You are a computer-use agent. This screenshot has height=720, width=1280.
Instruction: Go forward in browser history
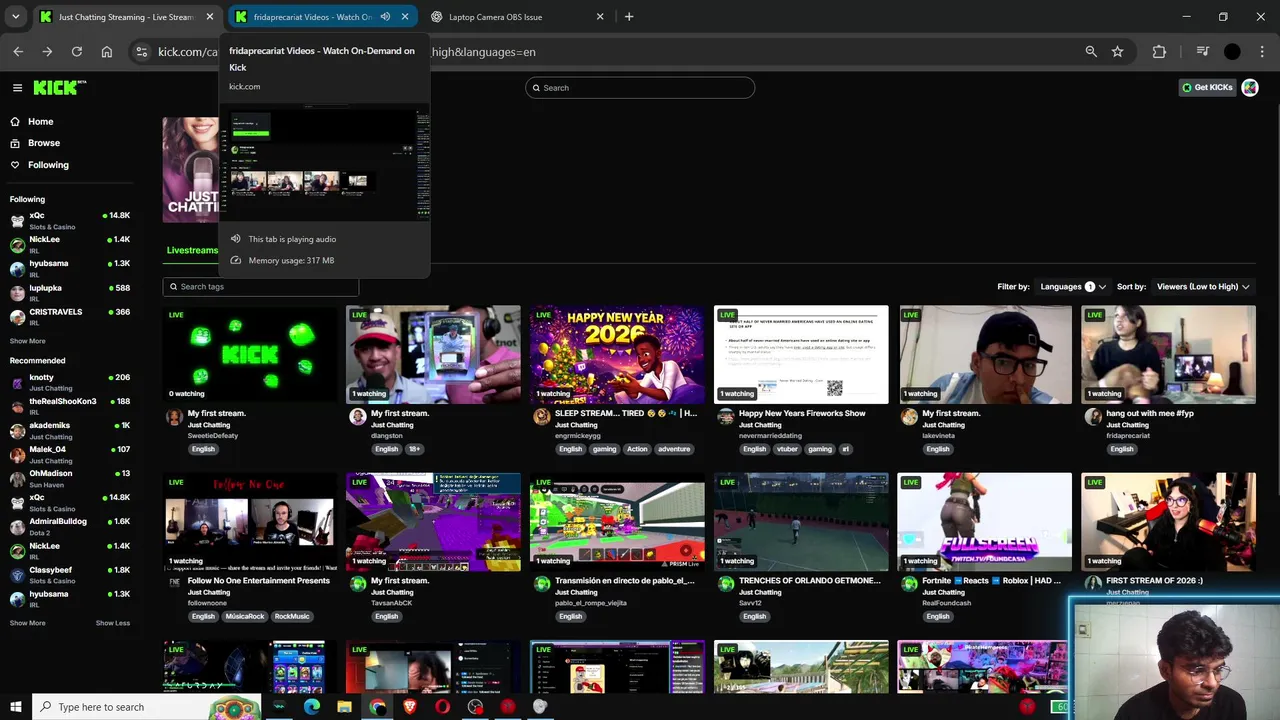pyautogui.click(x=47, y=52)
